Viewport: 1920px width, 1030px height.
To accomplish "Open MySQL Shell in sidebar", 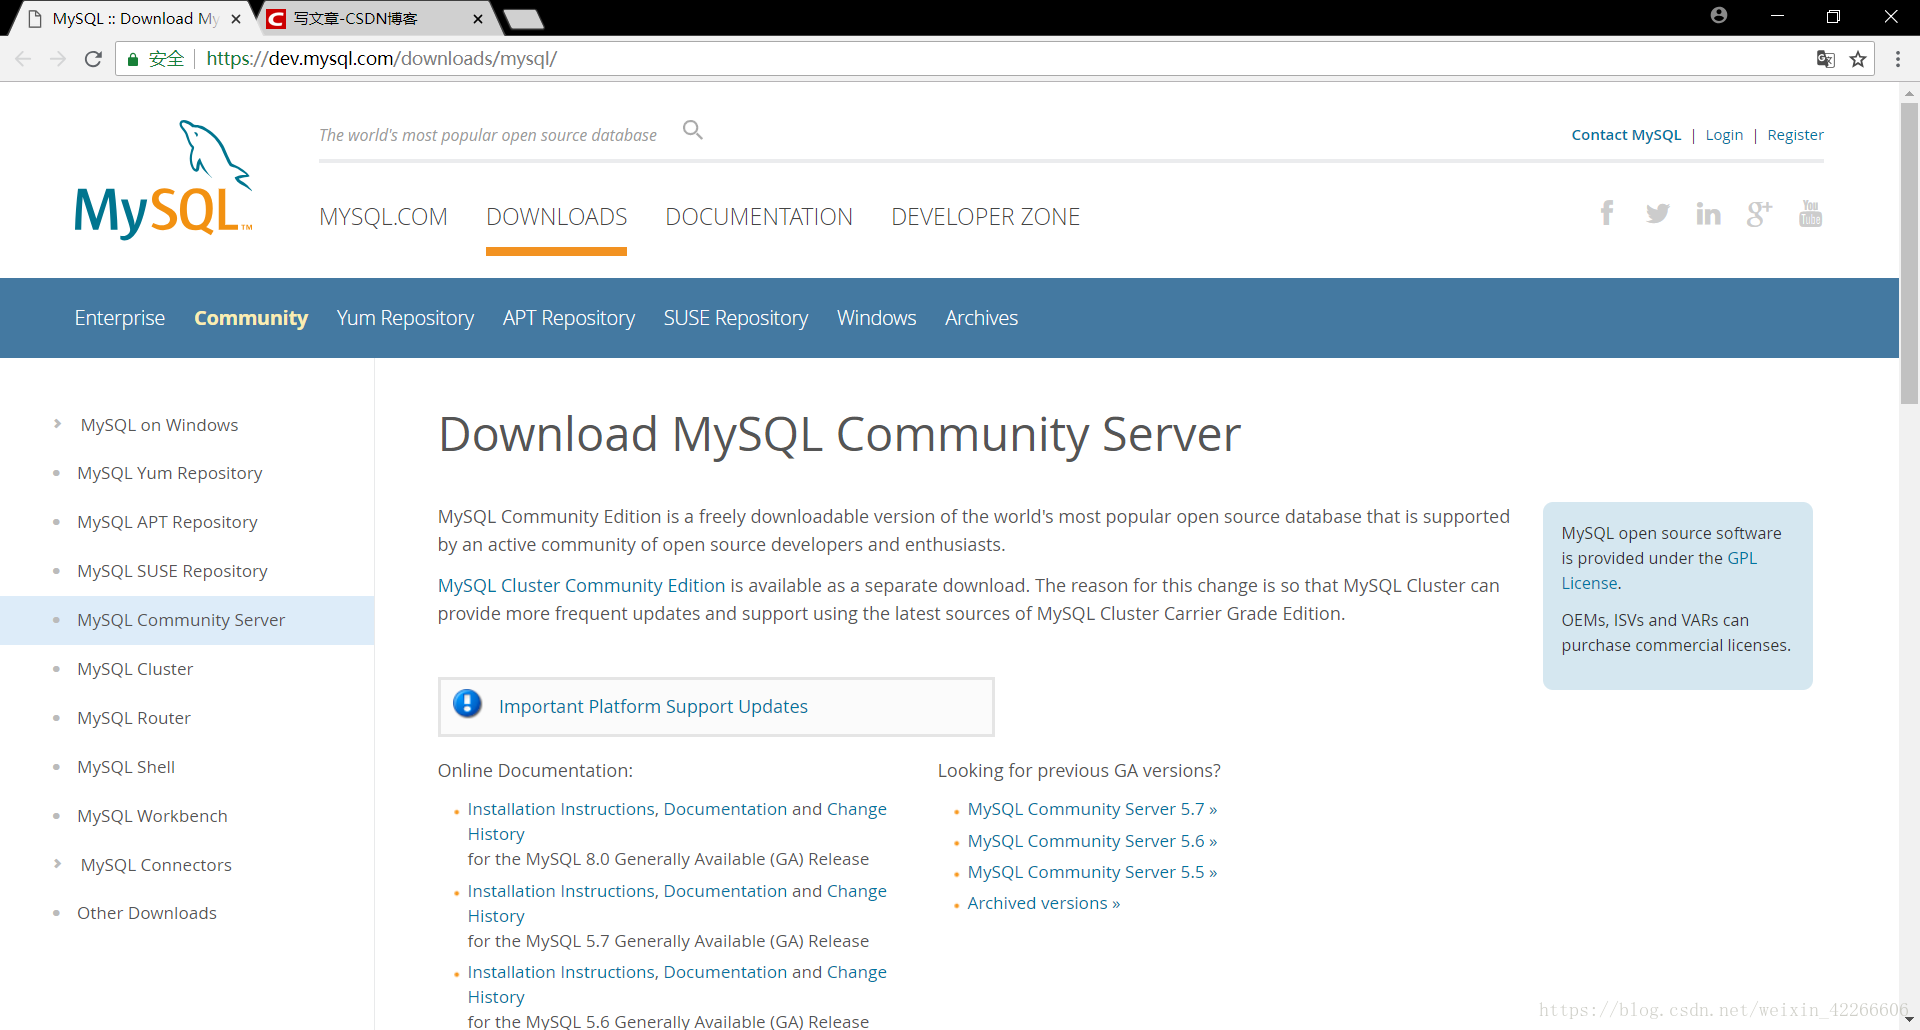I will 126,767.
